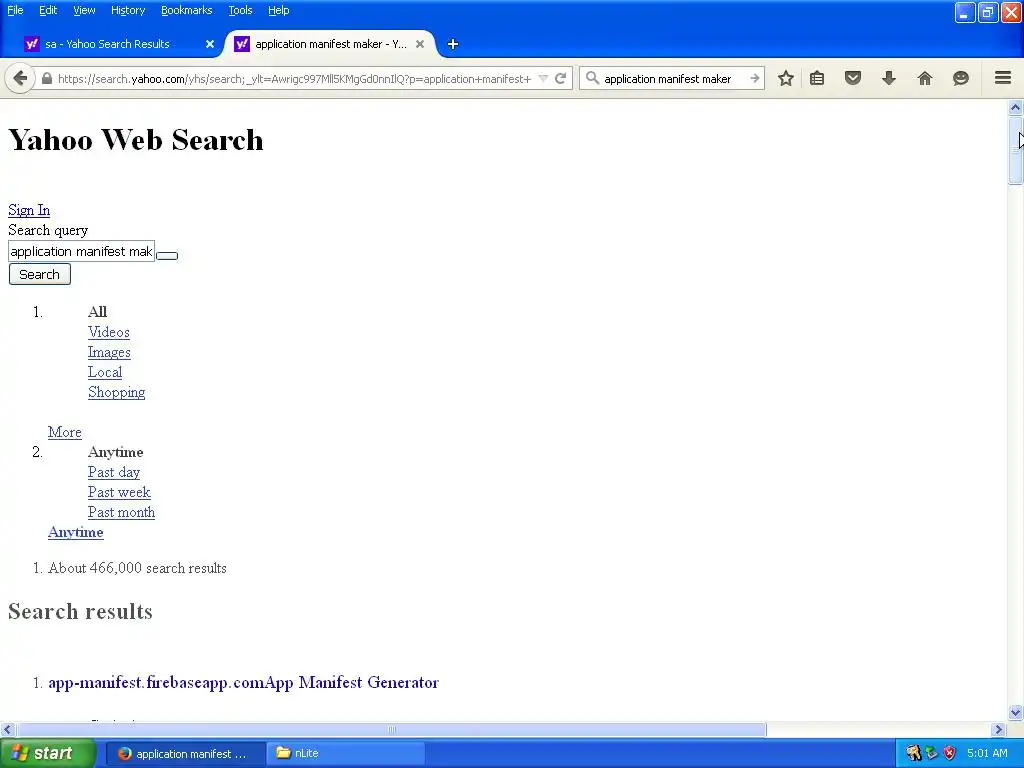Open the History menu
This screenshot has height=768, width=1024.
click(127, 10)
